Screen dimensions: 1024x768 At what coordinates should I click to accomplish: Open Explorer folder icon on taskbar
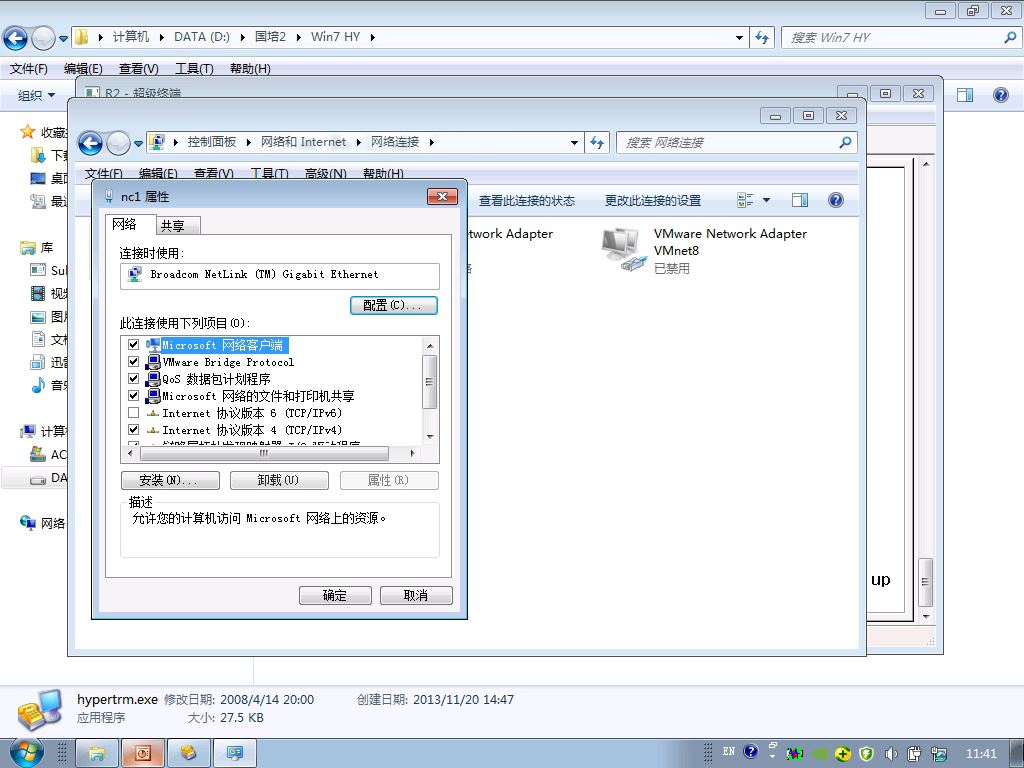(97, 753)
